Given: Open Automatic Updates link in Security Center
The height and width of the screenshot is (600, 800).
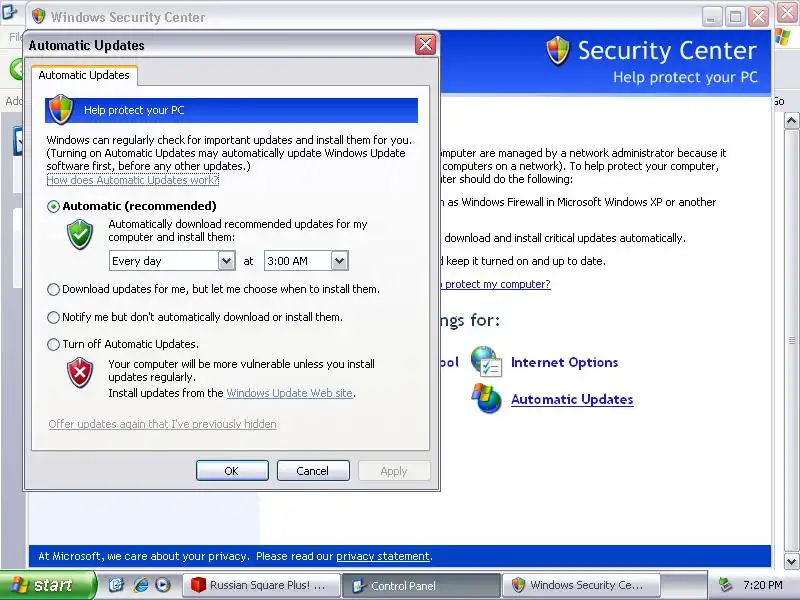Looking at the screenshot, I should tap(572, 399).
